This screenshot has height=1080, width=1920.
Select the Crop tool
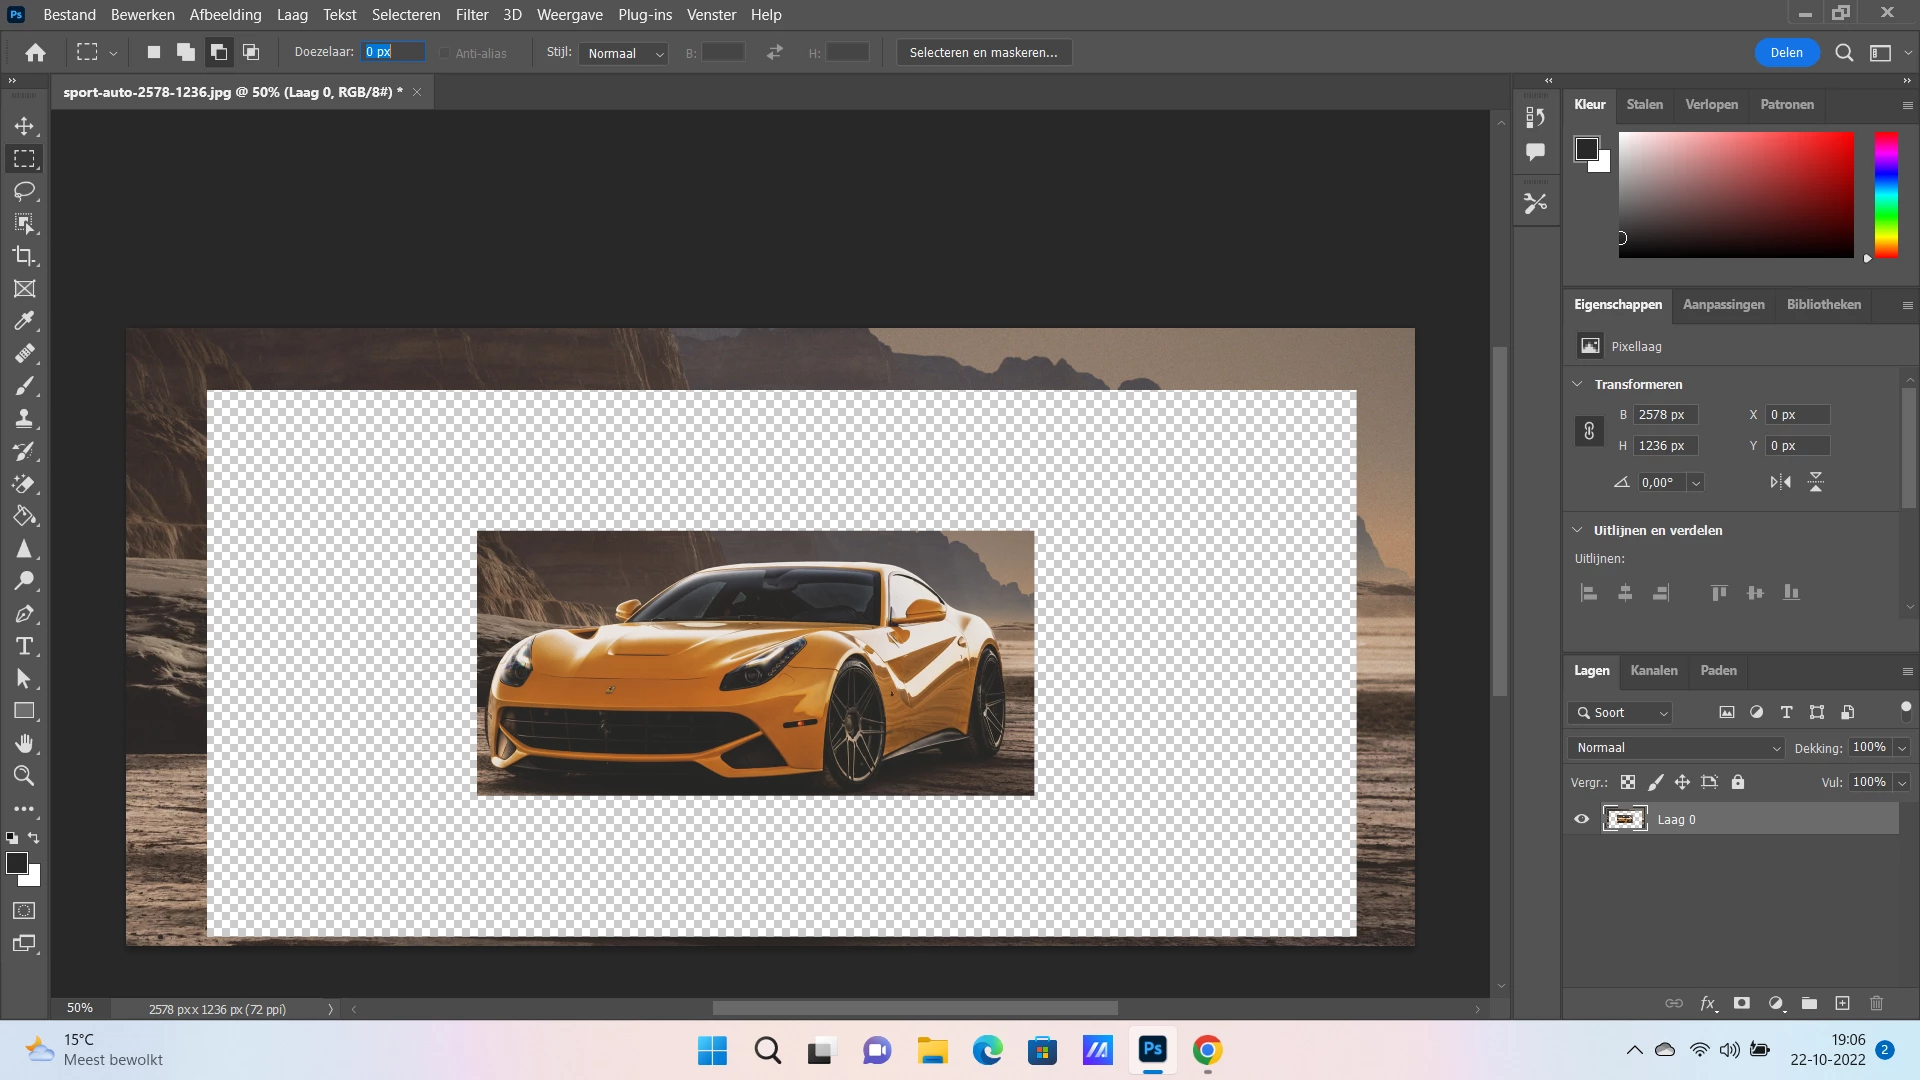pos(24,256)
